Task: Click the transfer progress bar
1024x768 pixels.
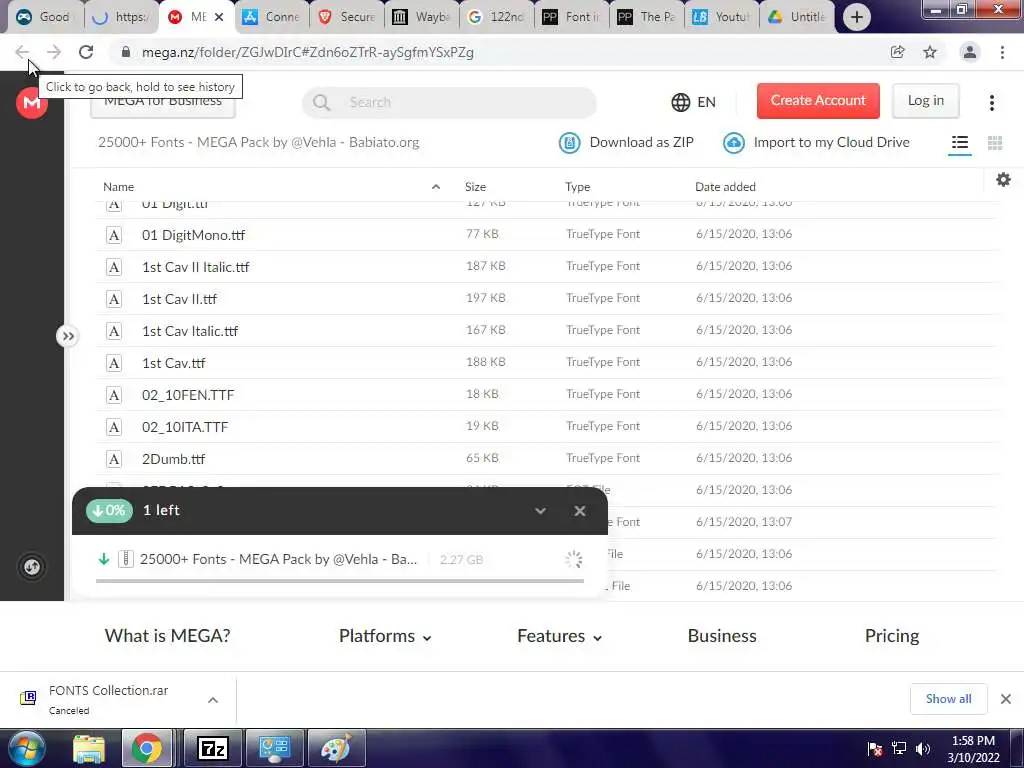Action: click(x=340, y=581)
